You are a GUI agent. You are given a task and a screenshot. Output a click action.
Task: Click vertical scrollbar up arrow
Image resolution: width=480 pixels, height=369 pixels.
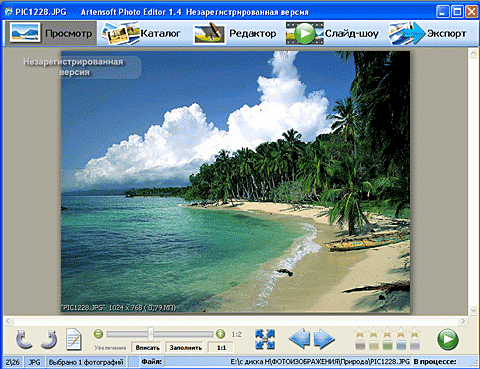(x=473, y=53)
